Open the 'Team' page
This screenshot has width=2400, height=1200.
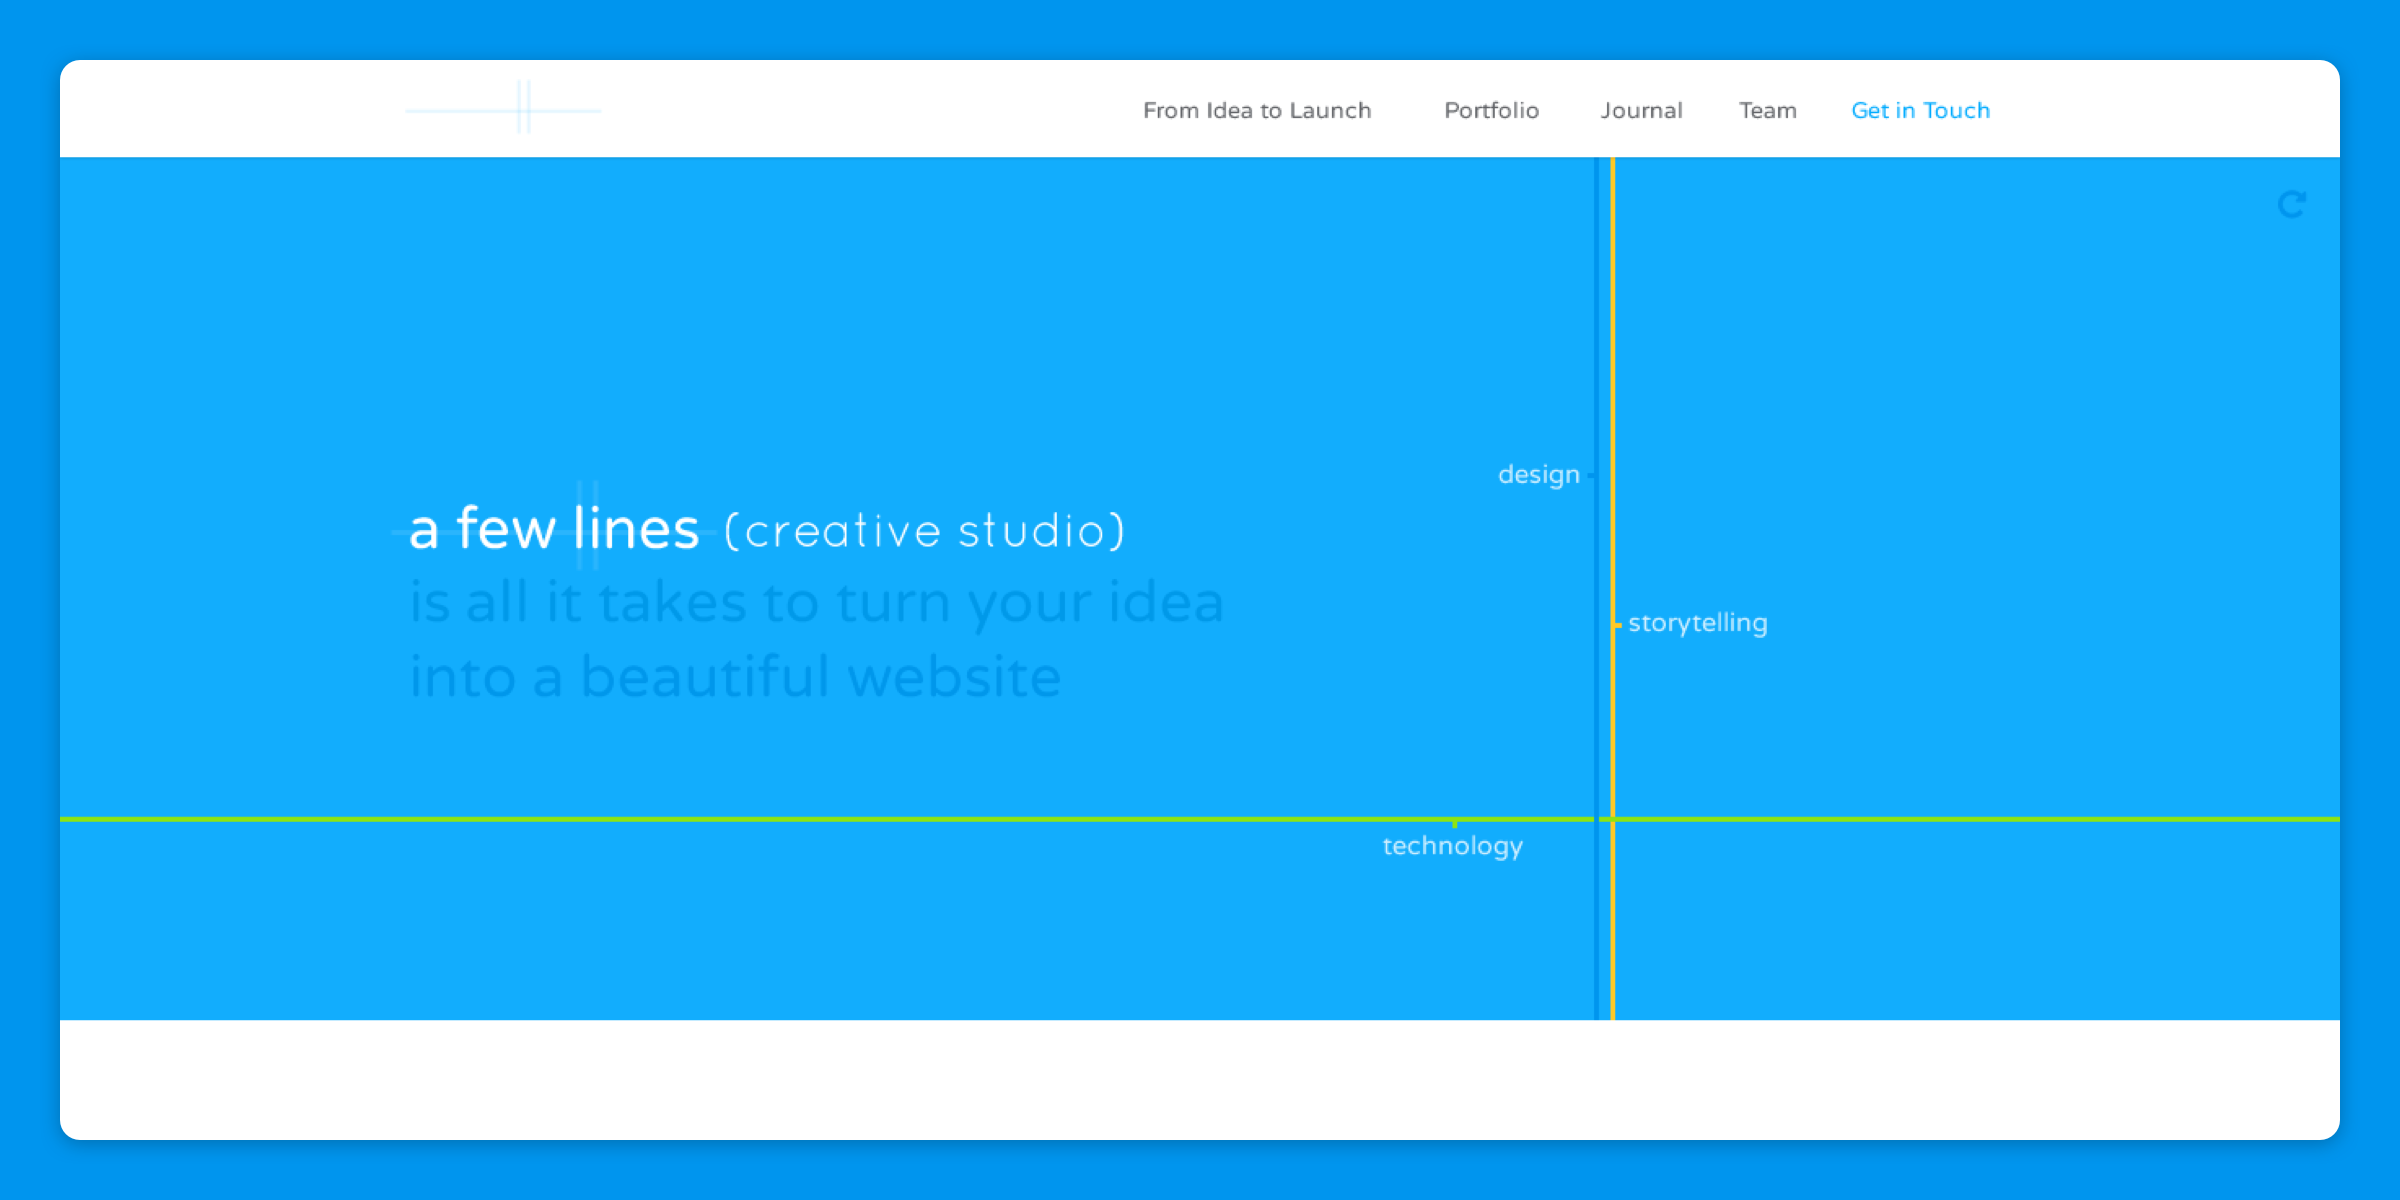coord(1768,110)
